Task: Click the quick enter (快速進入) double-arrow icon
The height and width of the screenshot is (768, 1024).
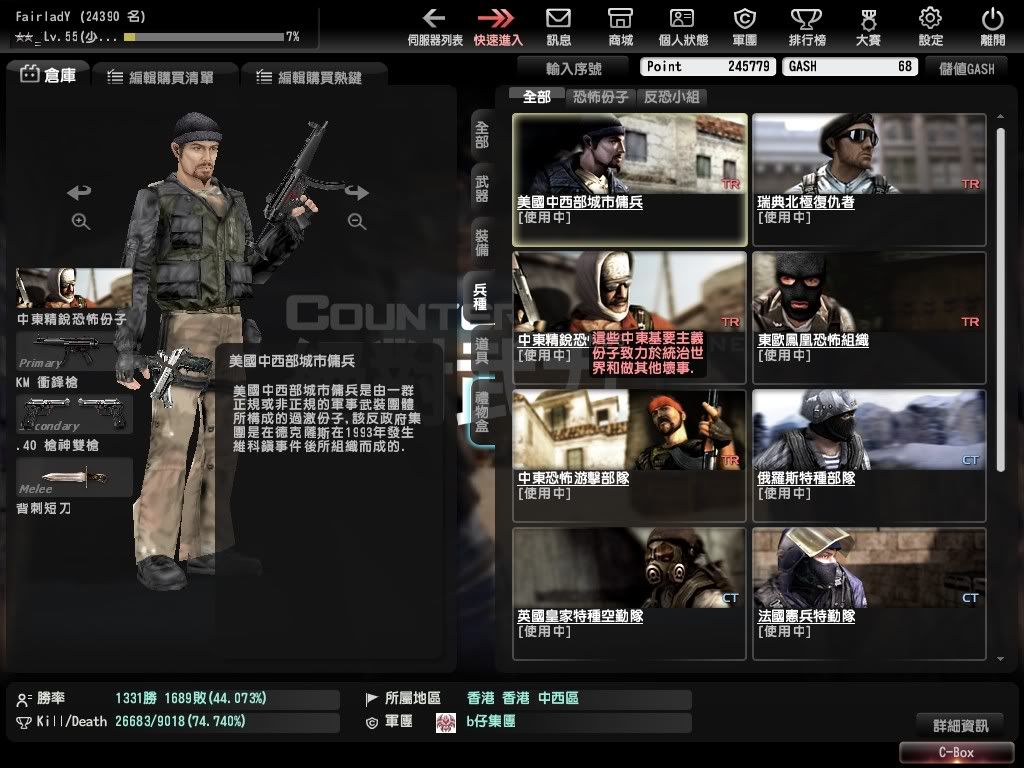Action: coord(496,18)
